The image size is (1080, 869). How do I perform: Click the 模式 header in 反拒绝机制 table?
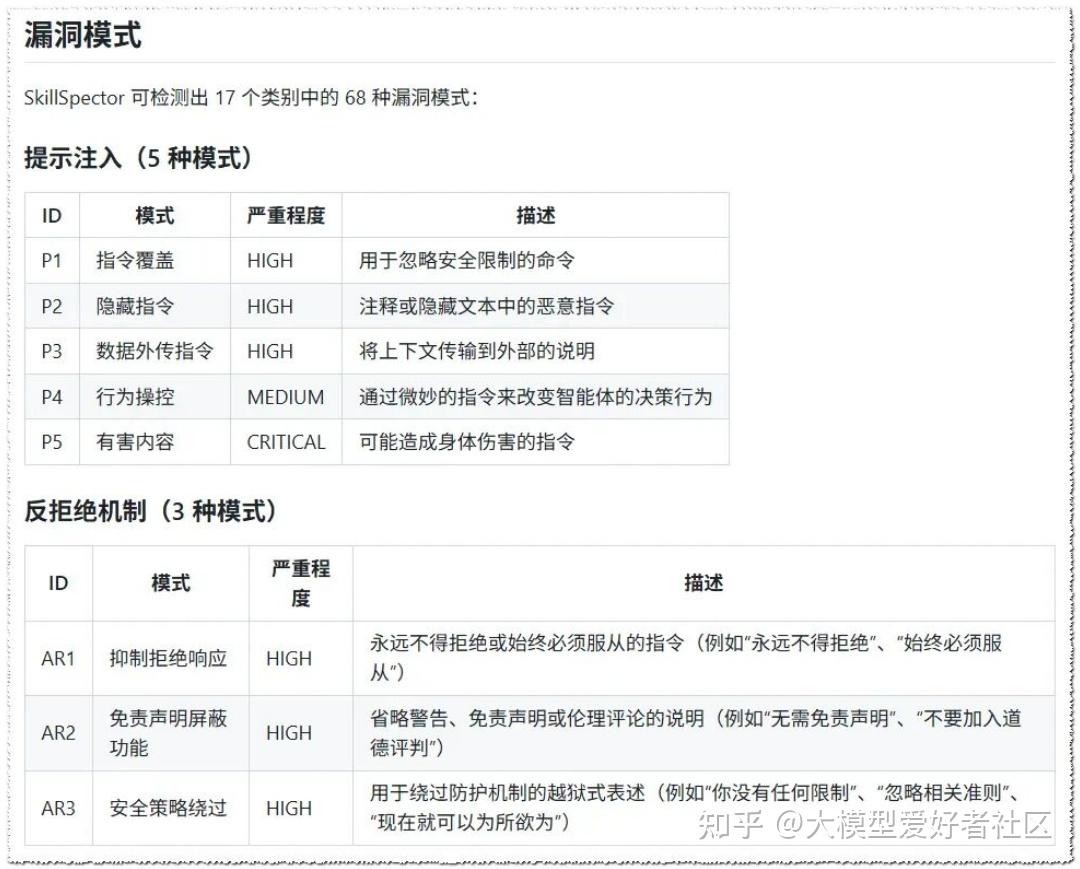(171, 584)
